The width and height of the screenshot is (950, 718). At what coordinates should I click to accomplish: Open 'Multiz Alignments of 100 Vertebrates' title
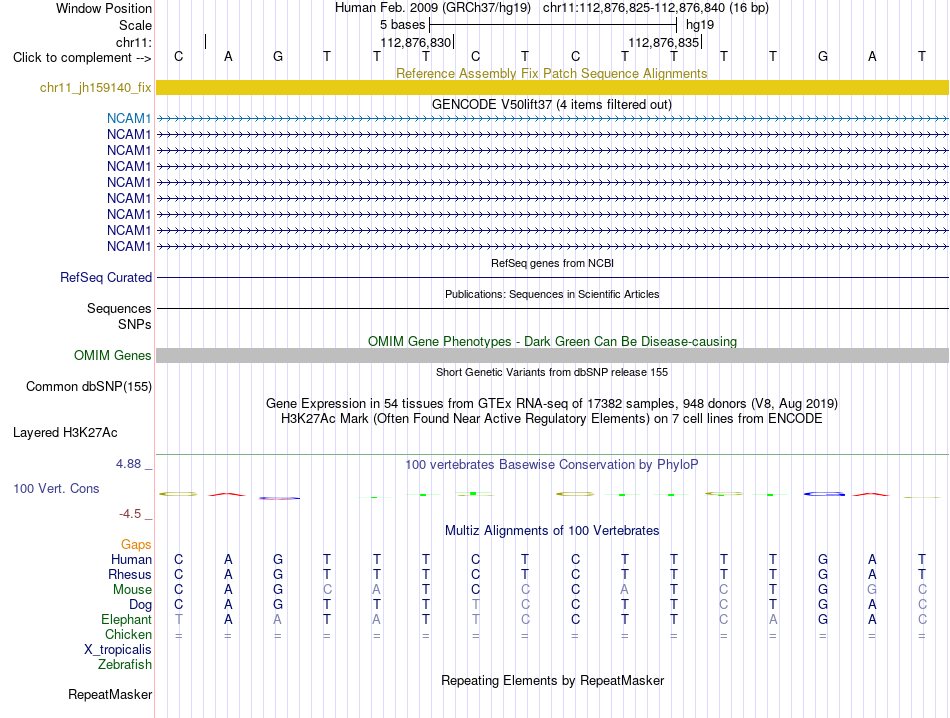pyautogui.click(x=552, y=531)
